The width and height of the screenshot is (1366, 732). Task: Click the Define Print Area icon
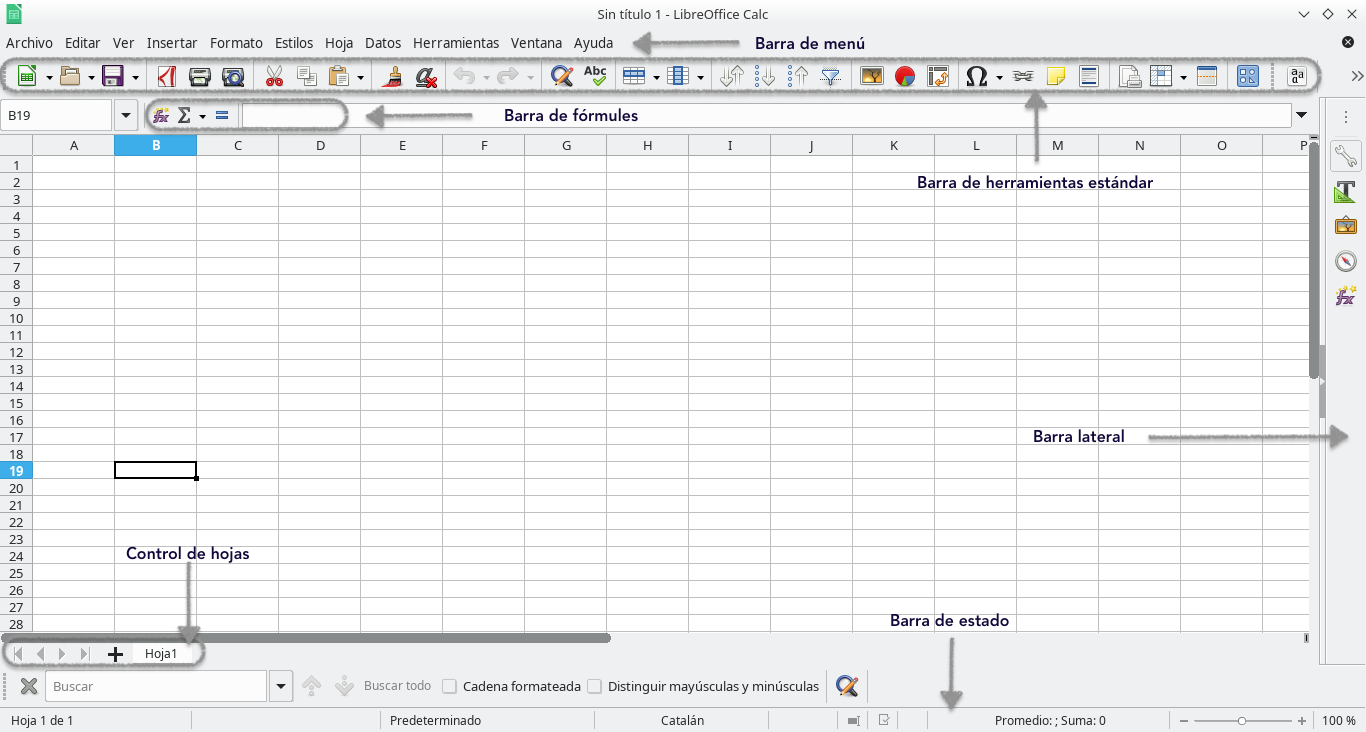[x=1129, y=76]
